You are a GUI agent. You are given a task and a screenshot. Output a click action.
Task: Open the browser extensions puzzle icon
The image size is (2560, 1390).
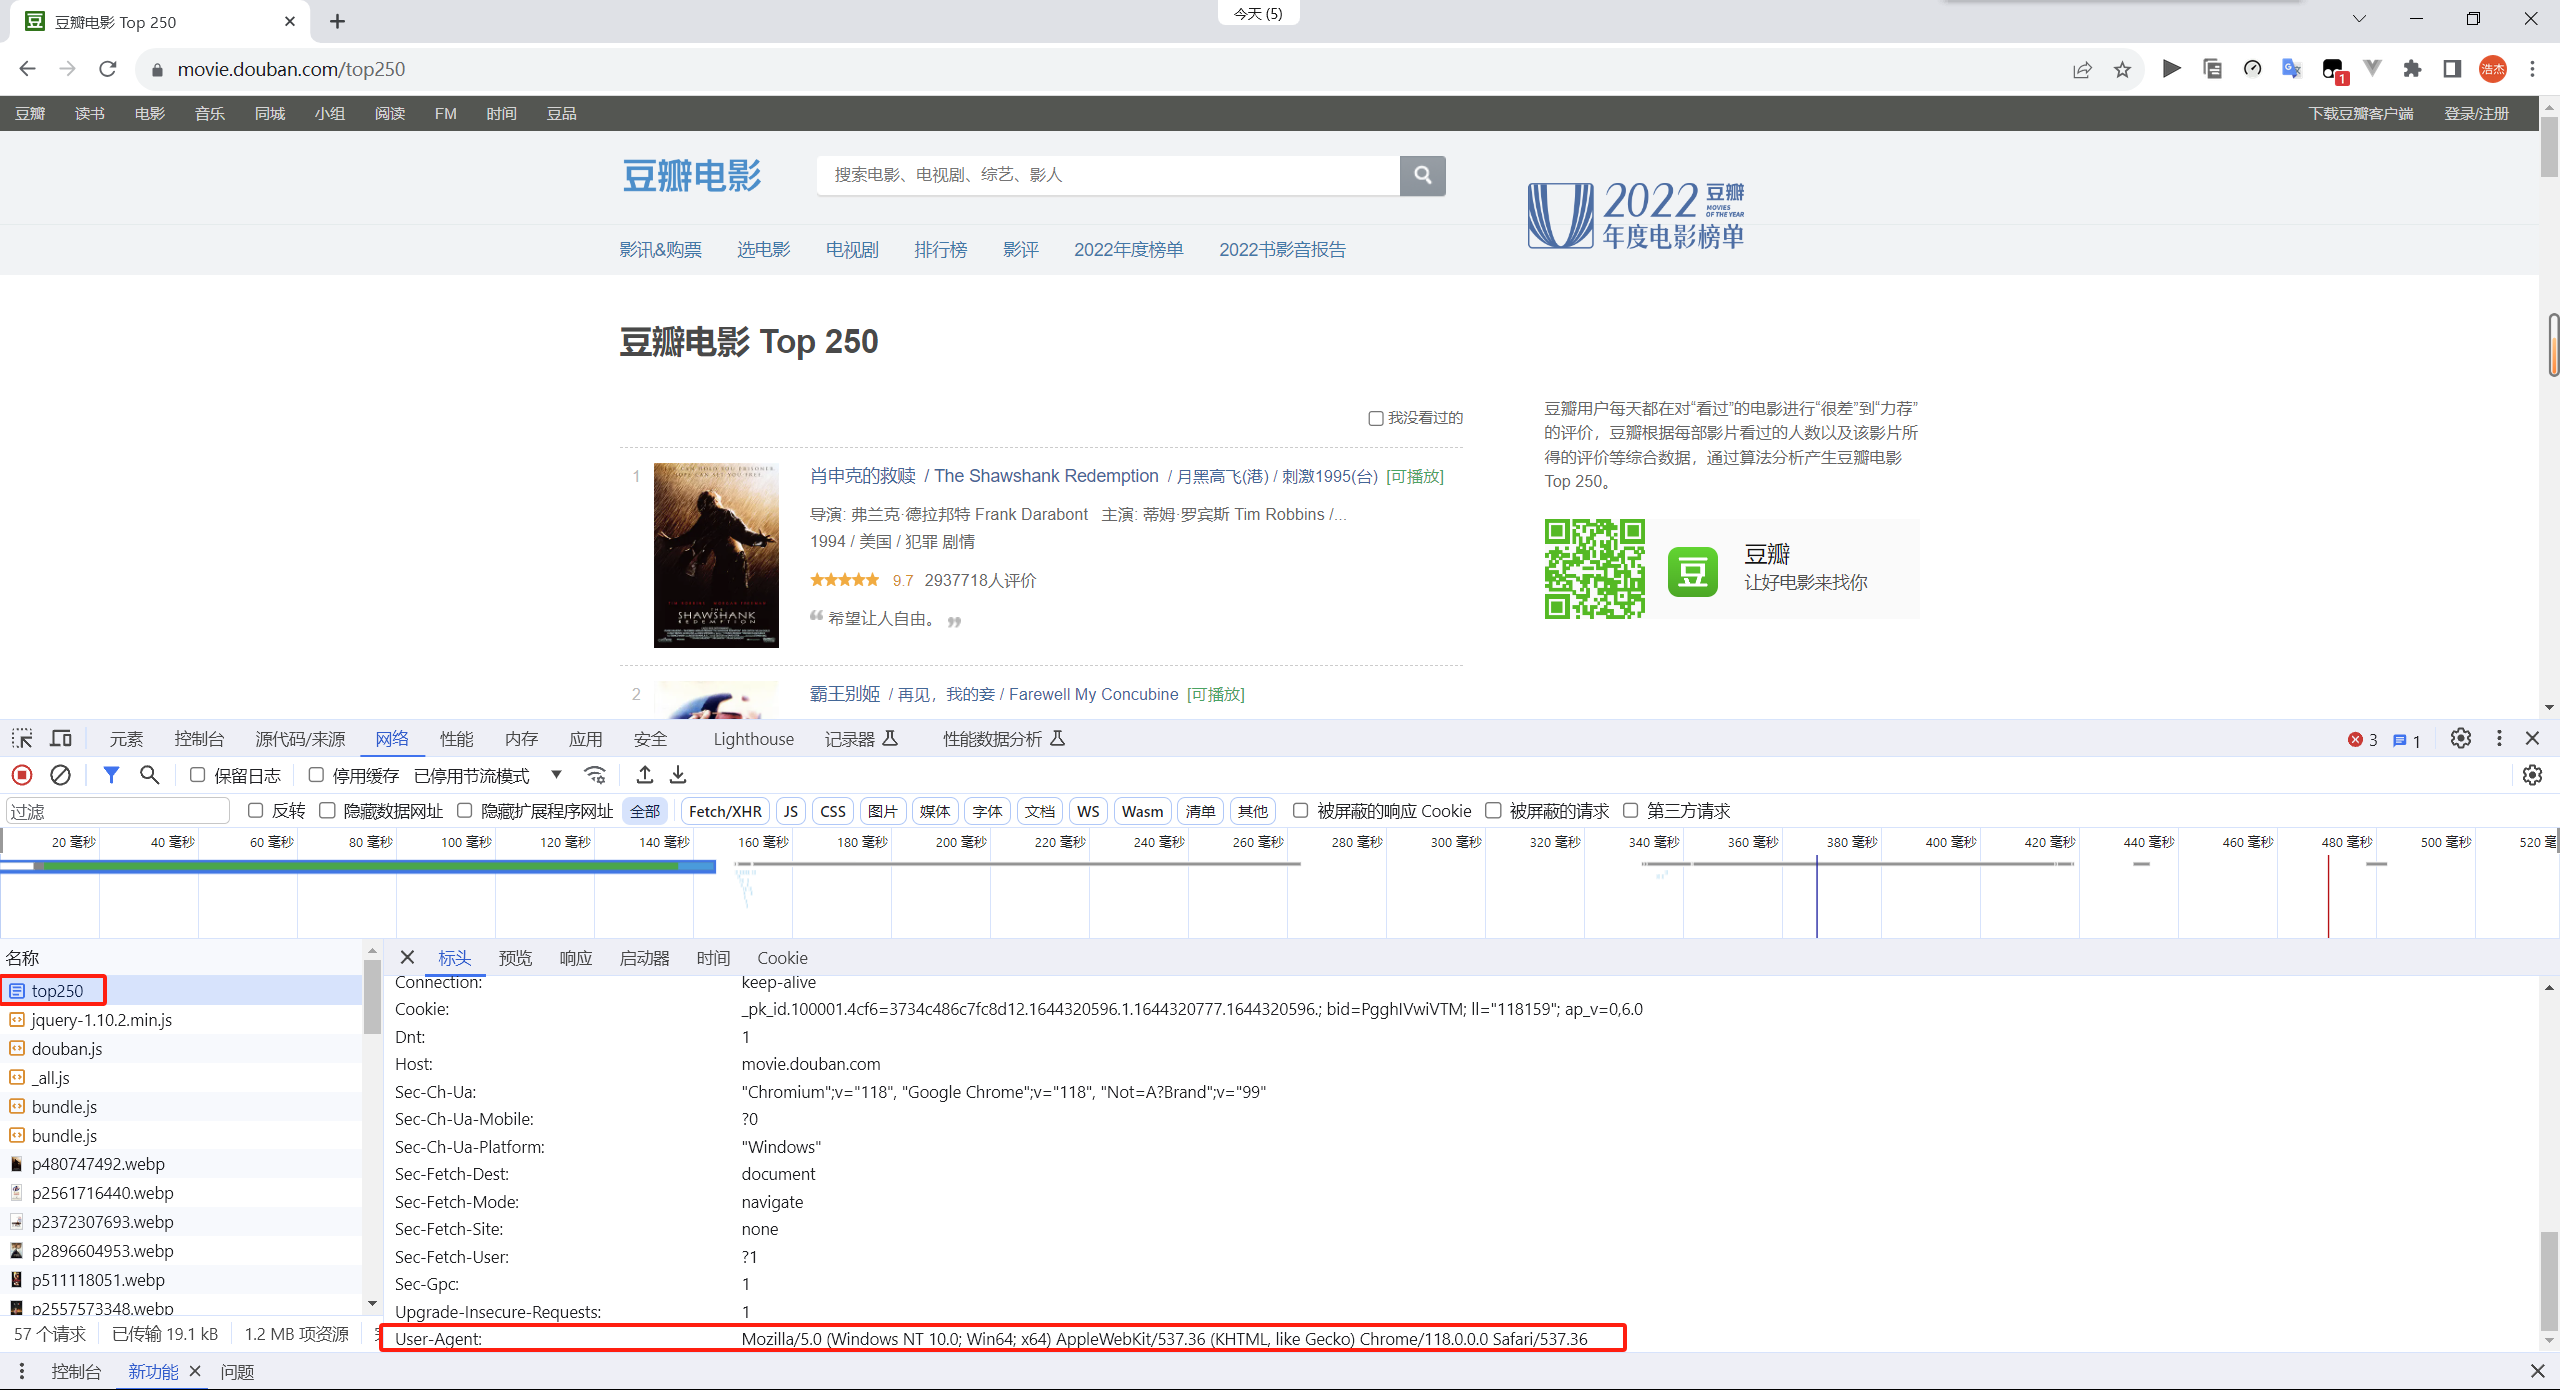[2413, 69]
